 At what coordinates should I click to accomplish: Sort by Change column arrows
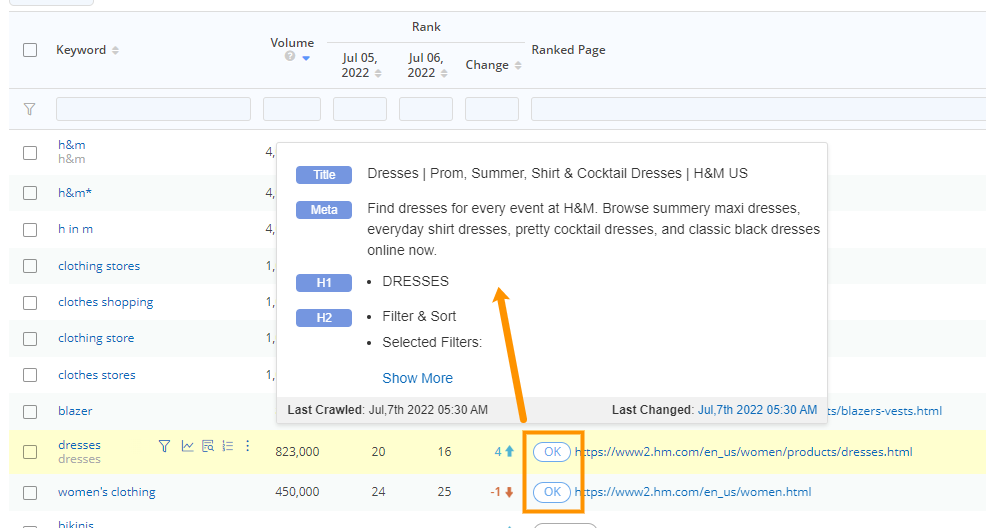pos(518,65)
